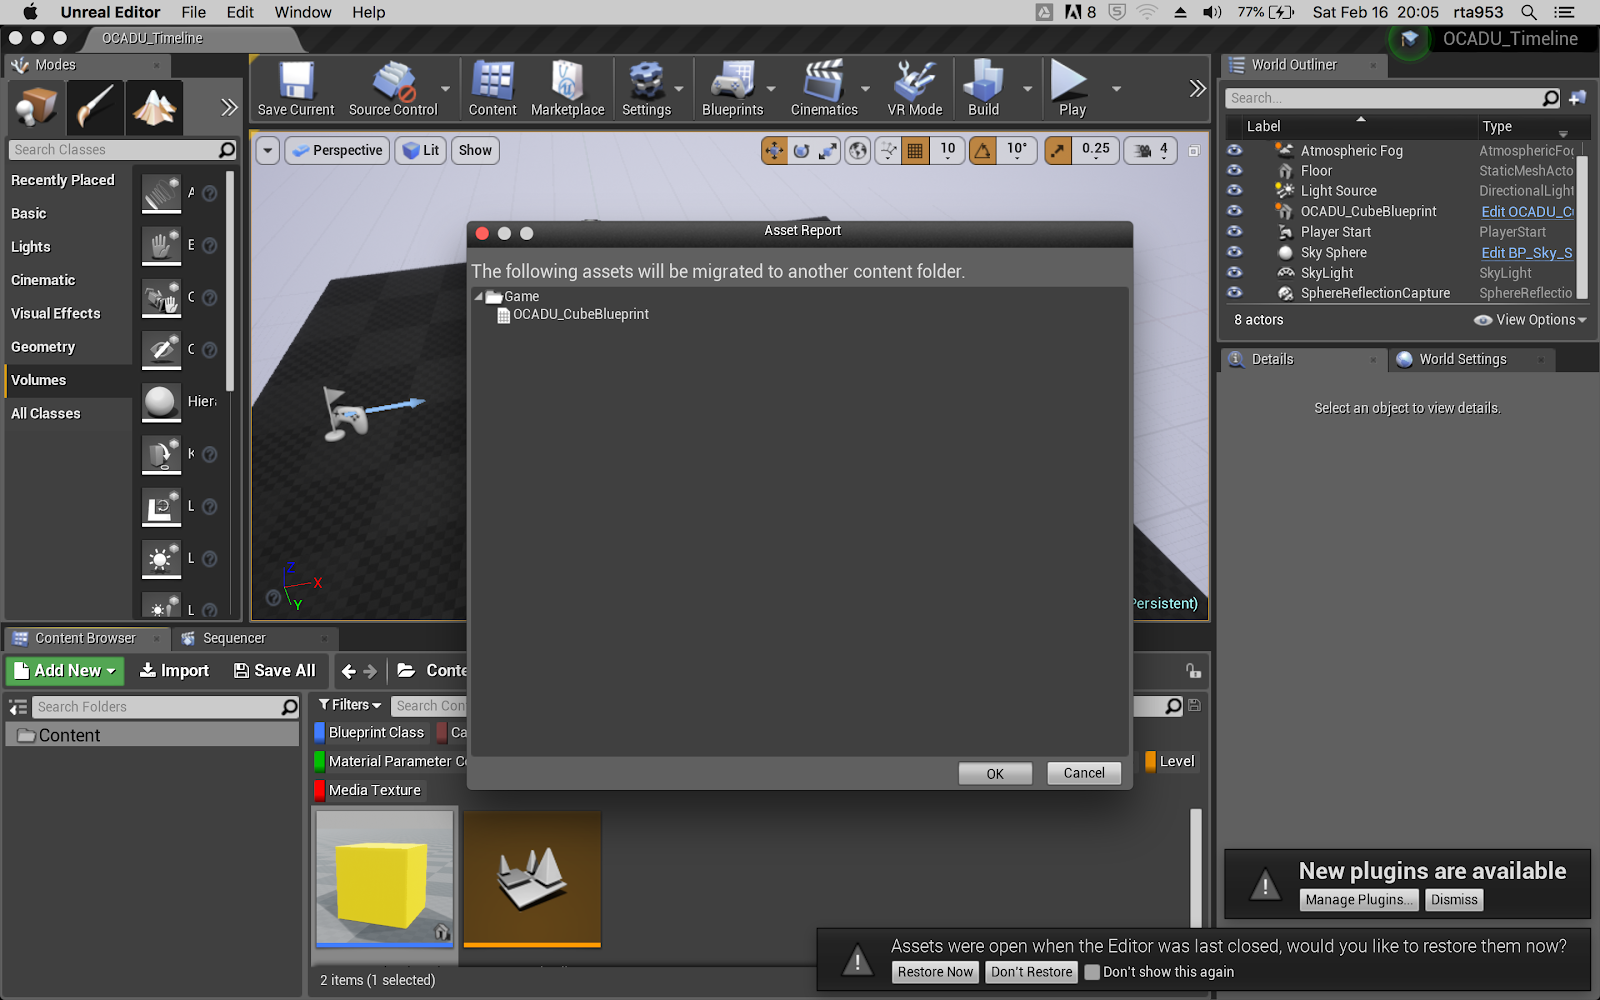Hide the Floor actor in outliner
The height and width of the screenshot is (1000, 1600).
click(x=1235, y=170)
